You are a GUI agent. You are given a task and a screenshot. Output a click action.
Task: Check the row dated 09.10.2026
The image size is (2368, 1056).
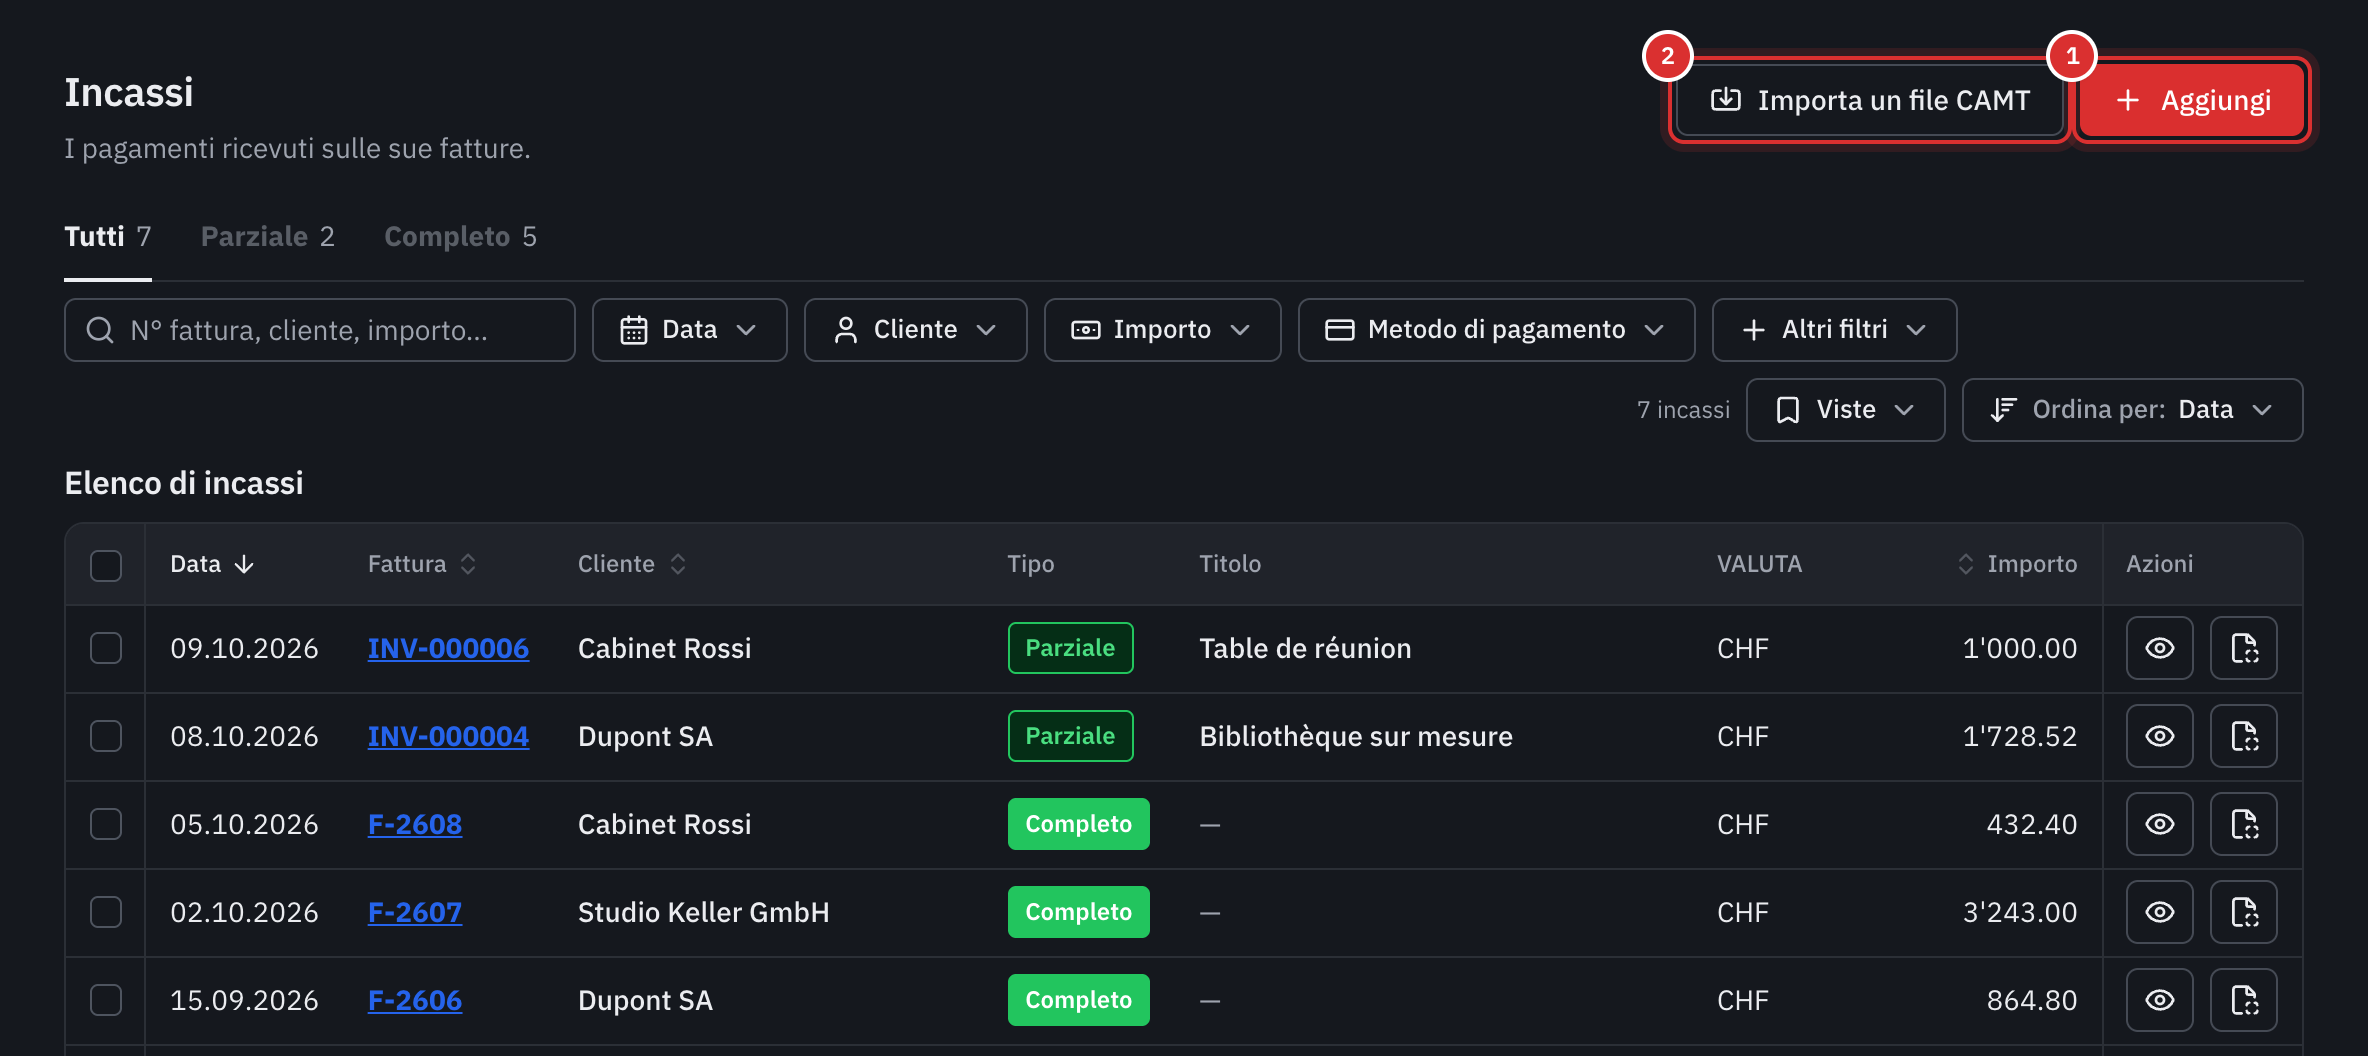tap(106, 648)
